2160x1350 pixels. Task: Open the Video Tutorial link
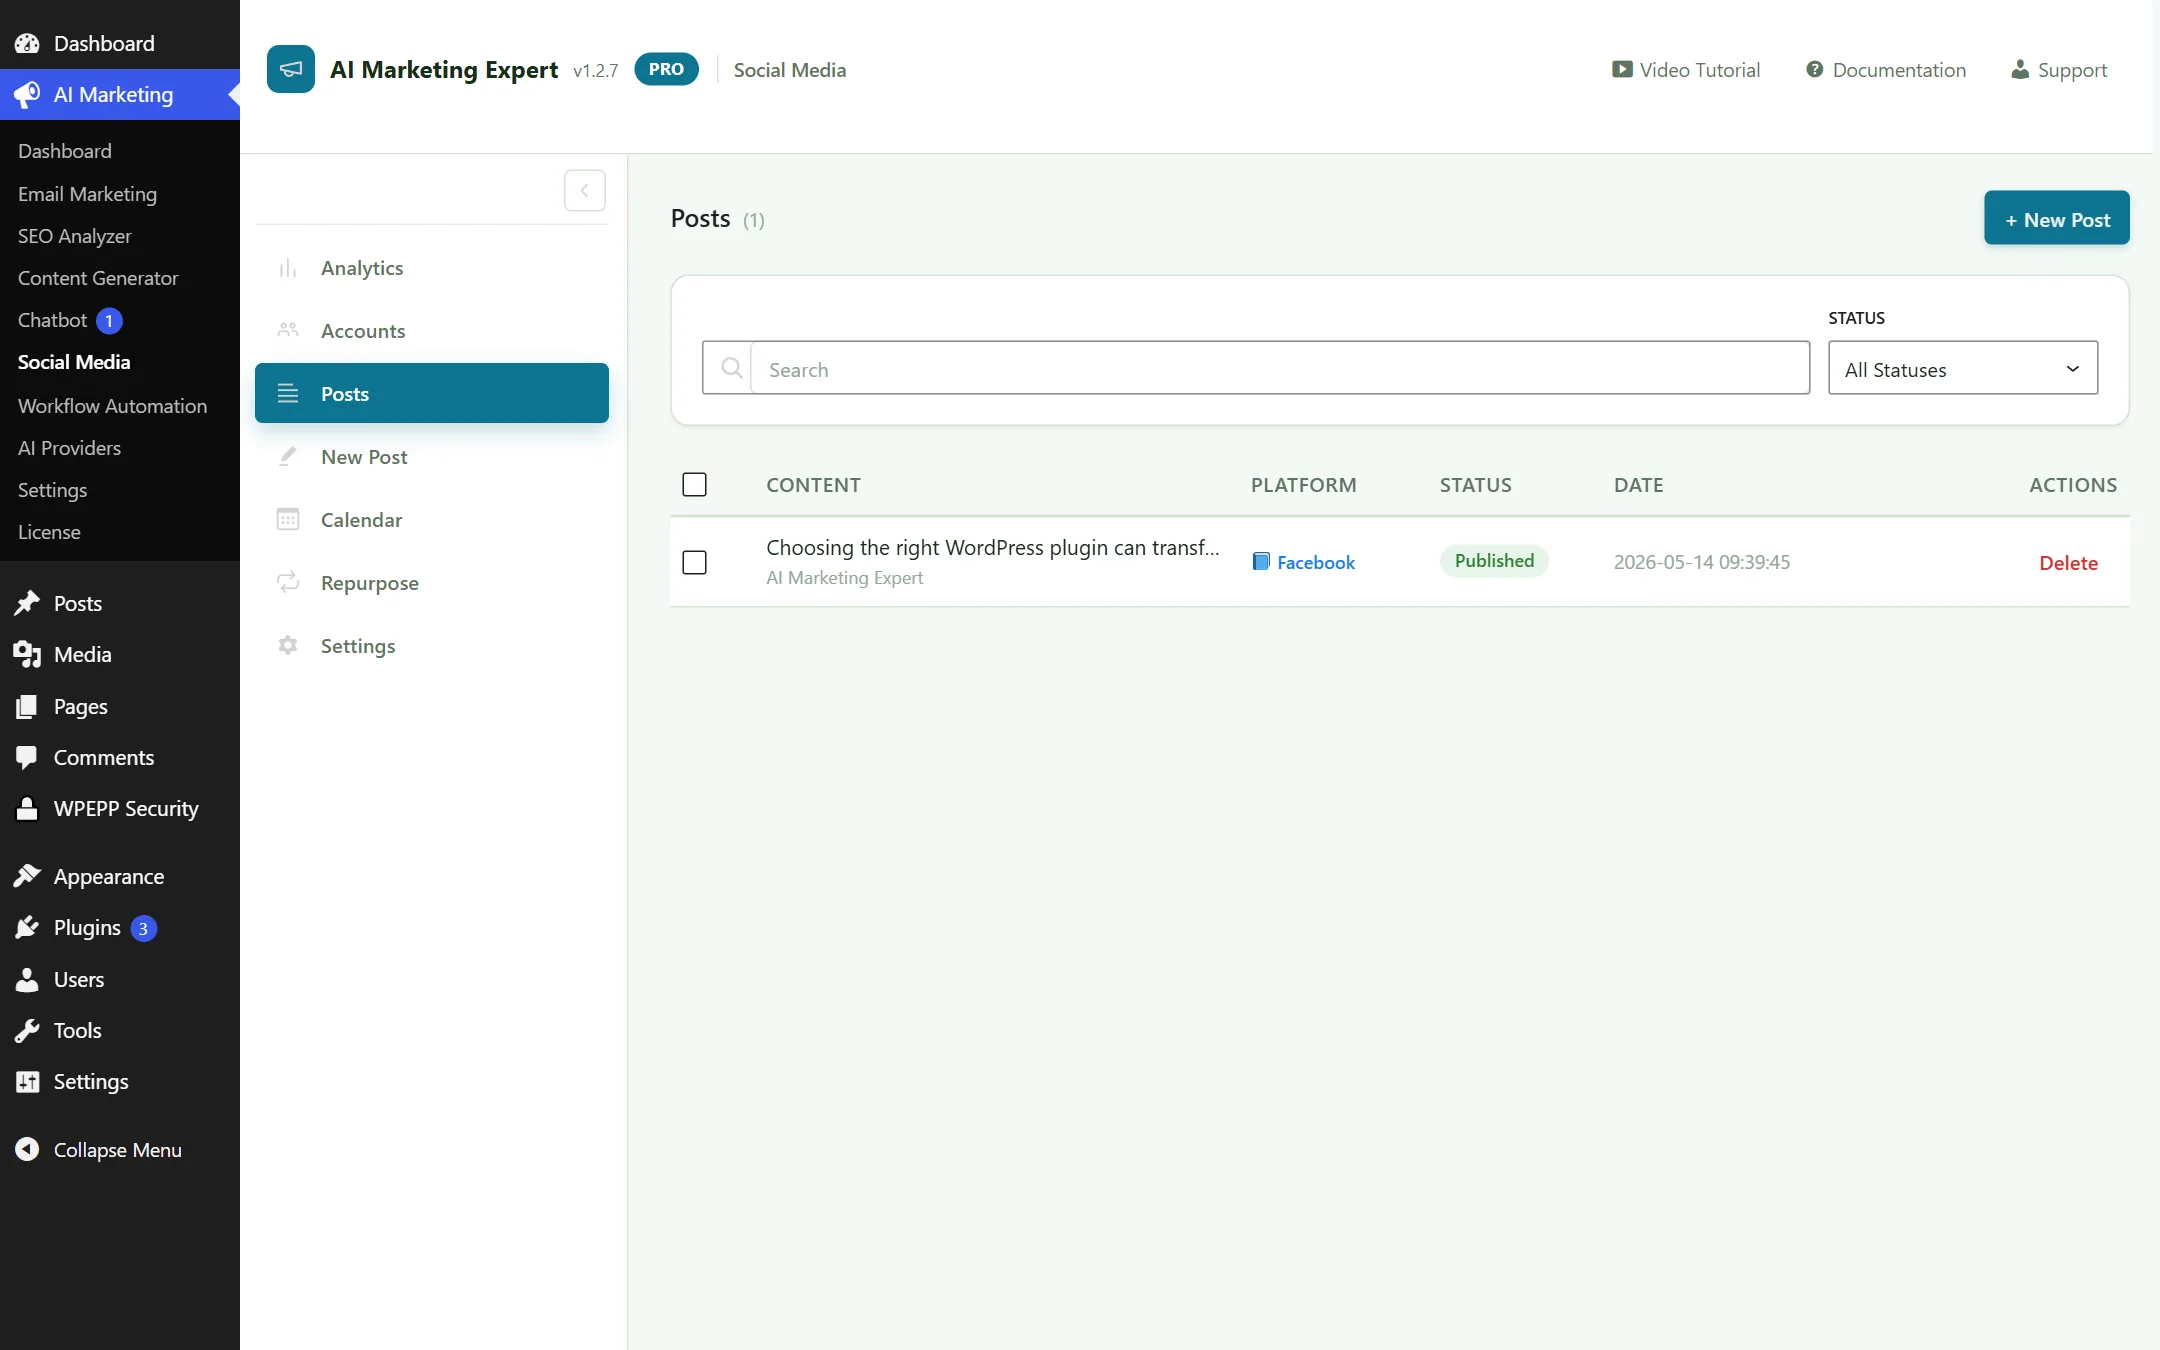pos(1686,70)
